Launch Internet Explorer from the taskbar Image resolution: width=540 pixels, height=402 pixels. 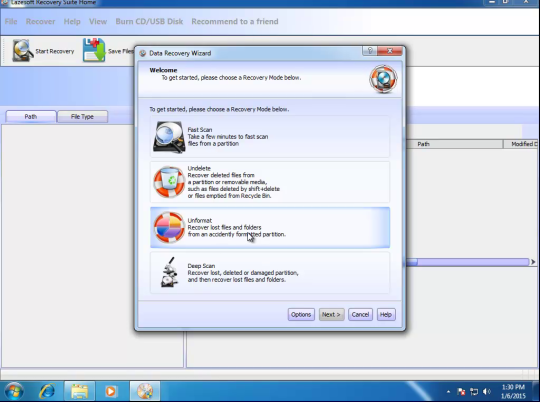[x=47, y=391]
